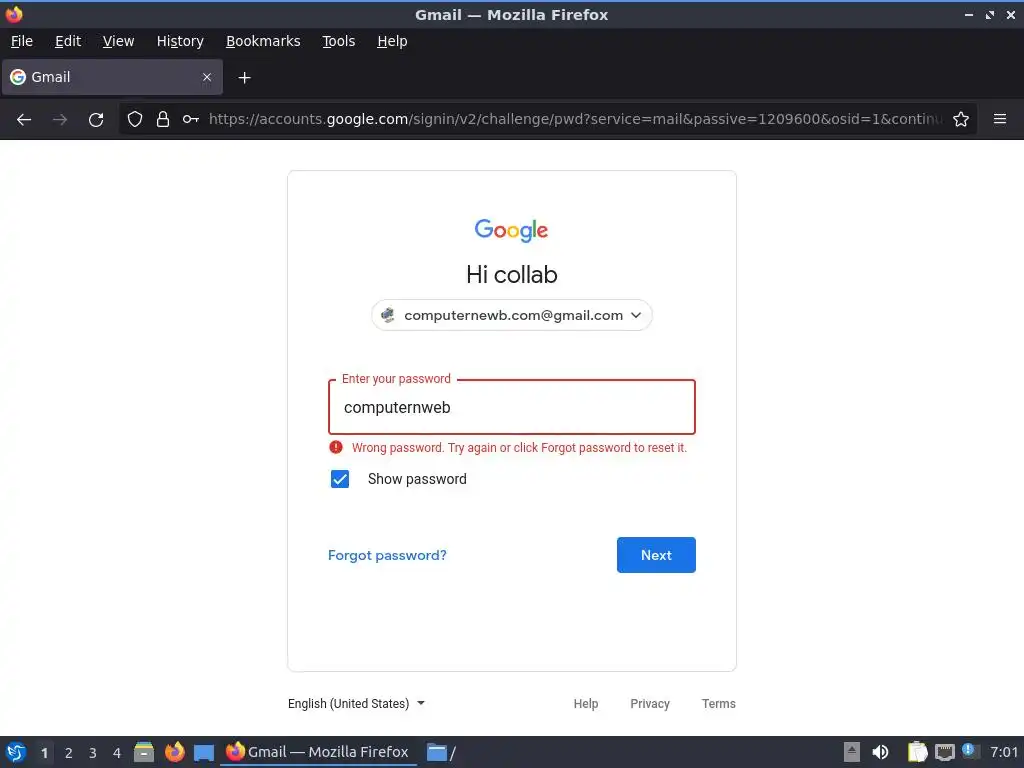
Task: Open the Terms footer link
Action: pyautogui.click(x=718, y=703)
